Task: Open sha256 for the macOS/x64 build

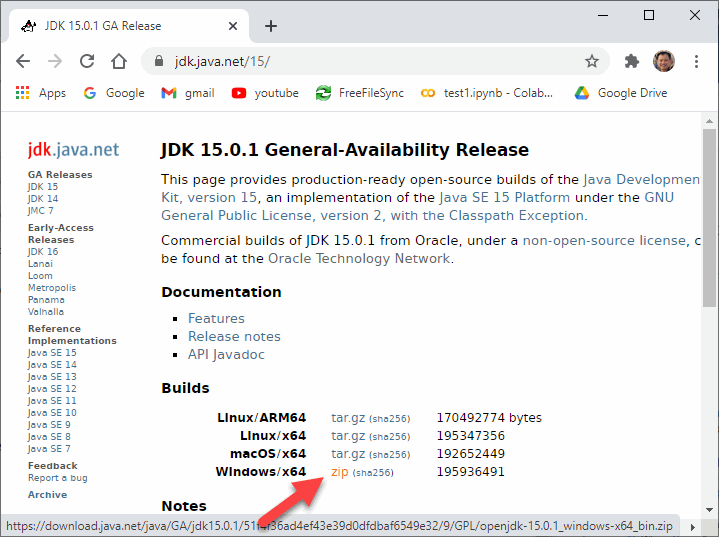Action: click(x=390, y=455)
